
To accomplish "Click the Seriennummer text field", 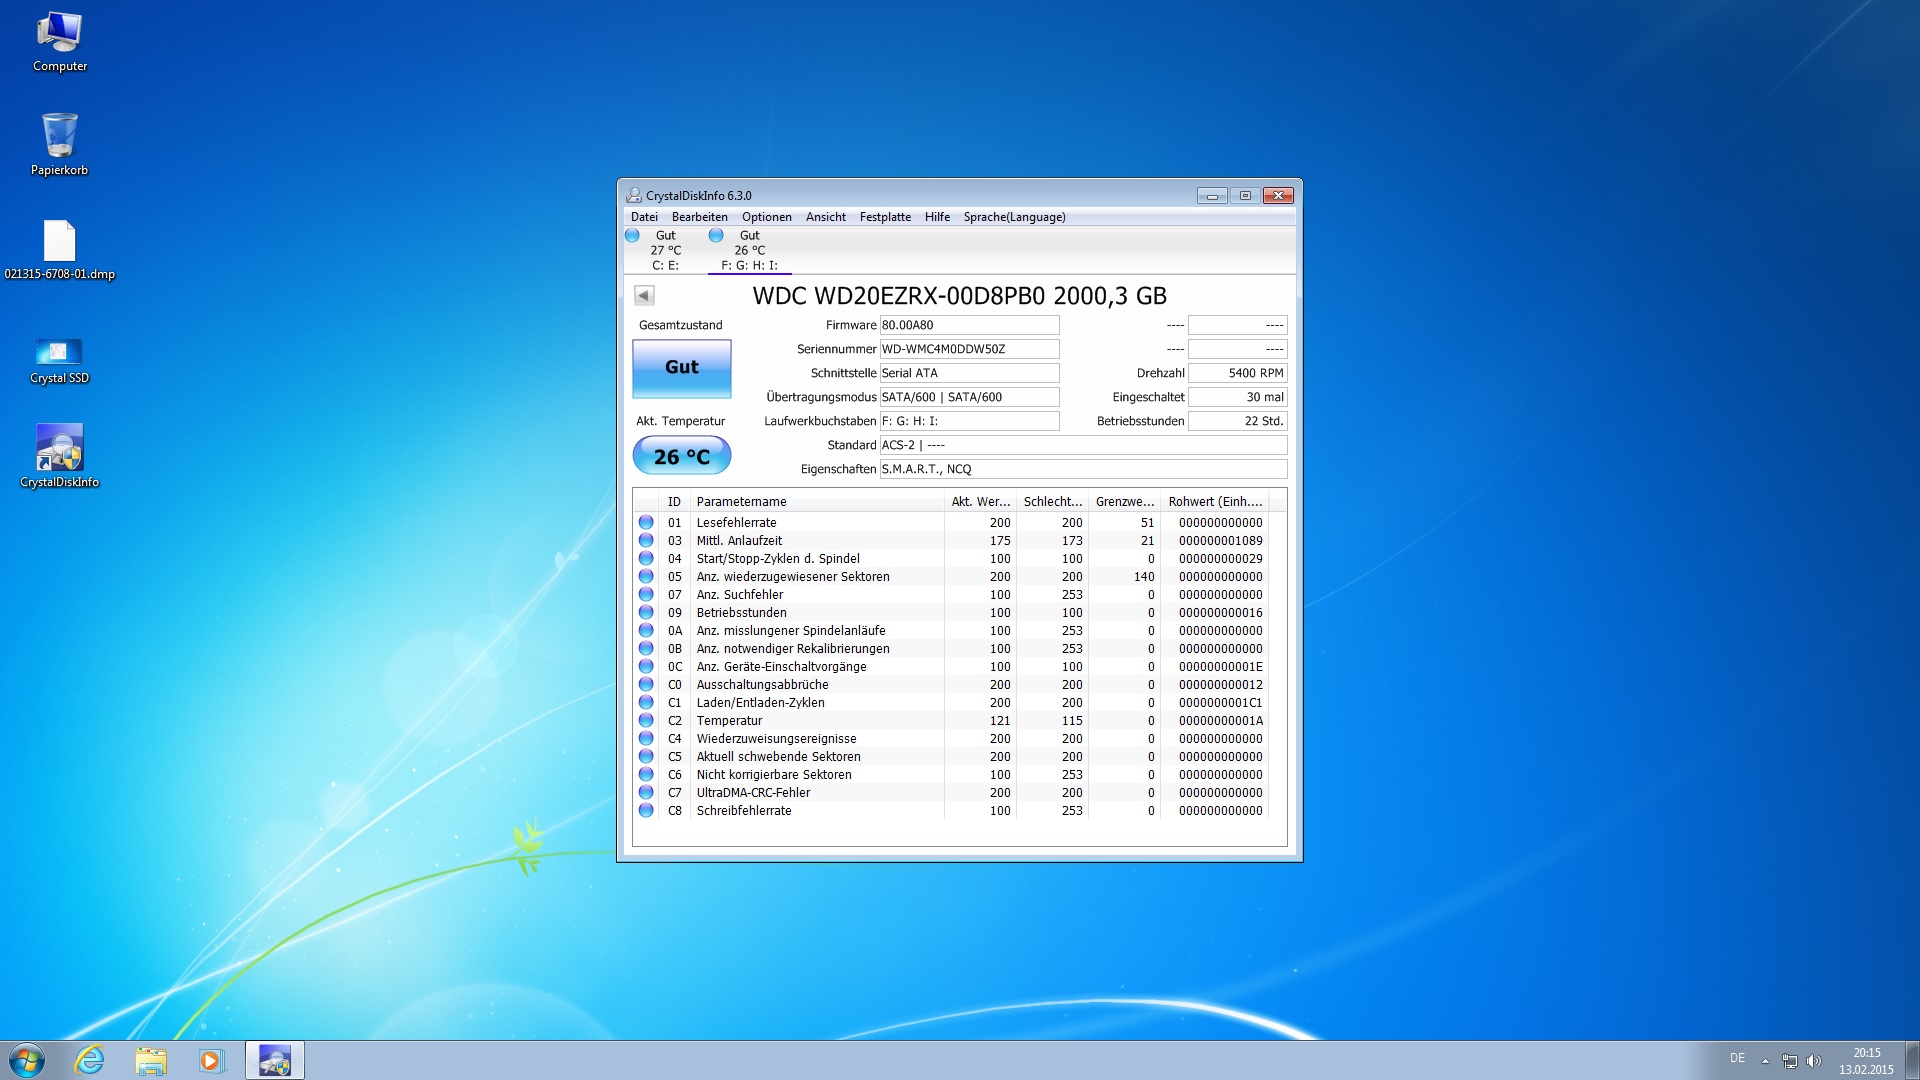I will pyautogui.click(x=968, y=349).
